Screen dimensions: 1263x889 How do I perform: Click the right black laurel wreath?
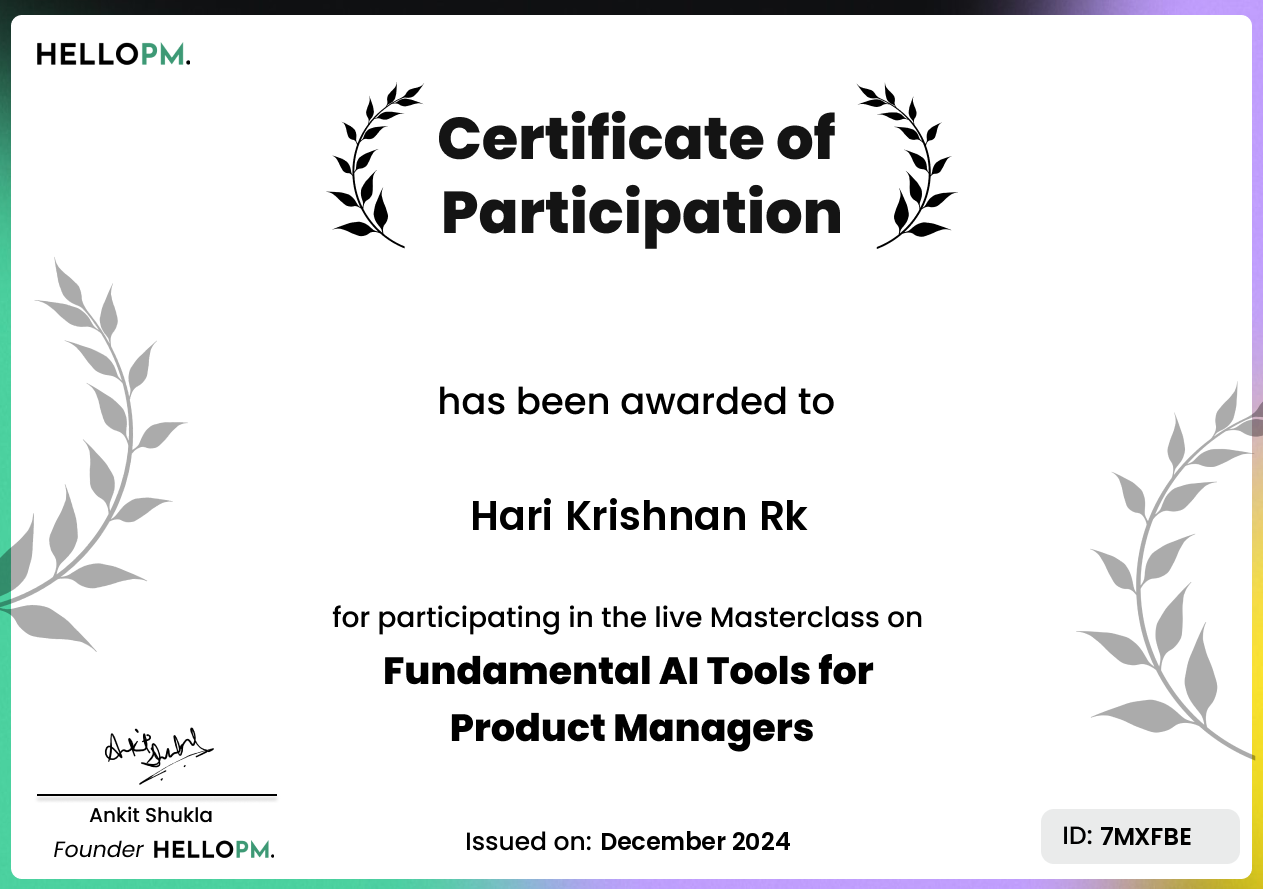pyautogui.click(x=908, y=167)
